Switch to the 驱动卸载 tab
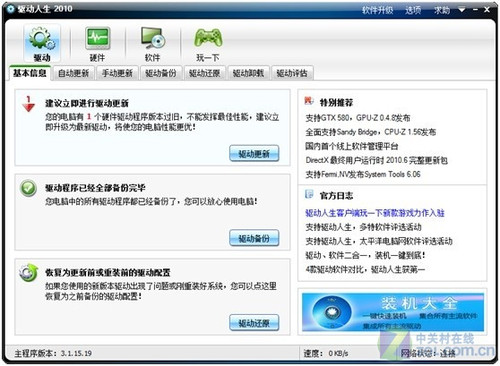 [x=248, y=73]
